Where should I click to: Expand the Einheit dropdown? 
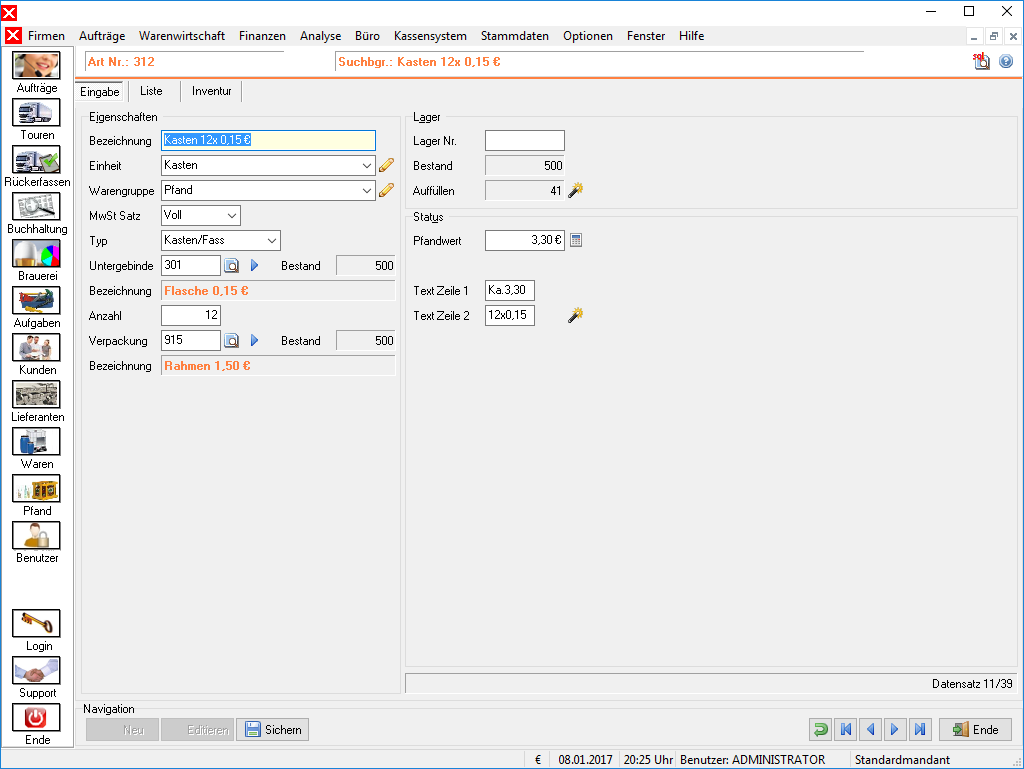click(367, 166)
